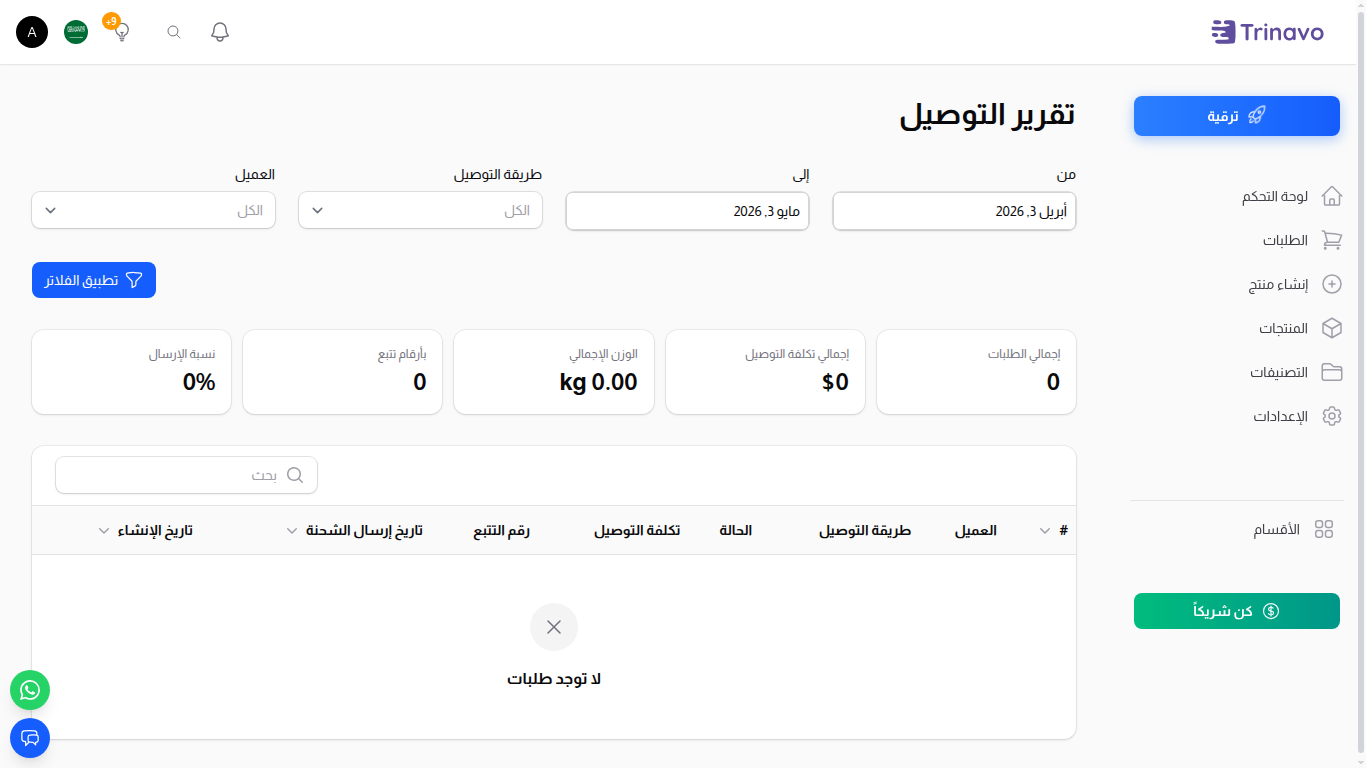1366x768 pixels.
Task: Click the كن شريكاً partner button
Action: point(1237,611)
